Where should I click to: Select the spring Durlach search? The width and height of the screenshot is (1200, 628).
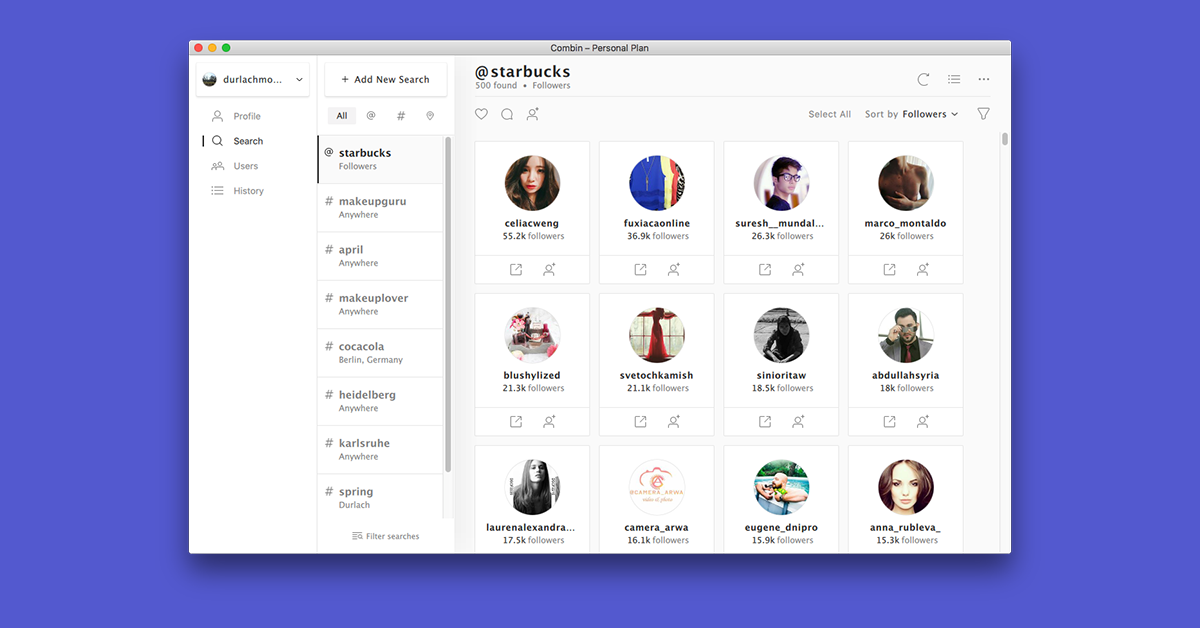381,497
